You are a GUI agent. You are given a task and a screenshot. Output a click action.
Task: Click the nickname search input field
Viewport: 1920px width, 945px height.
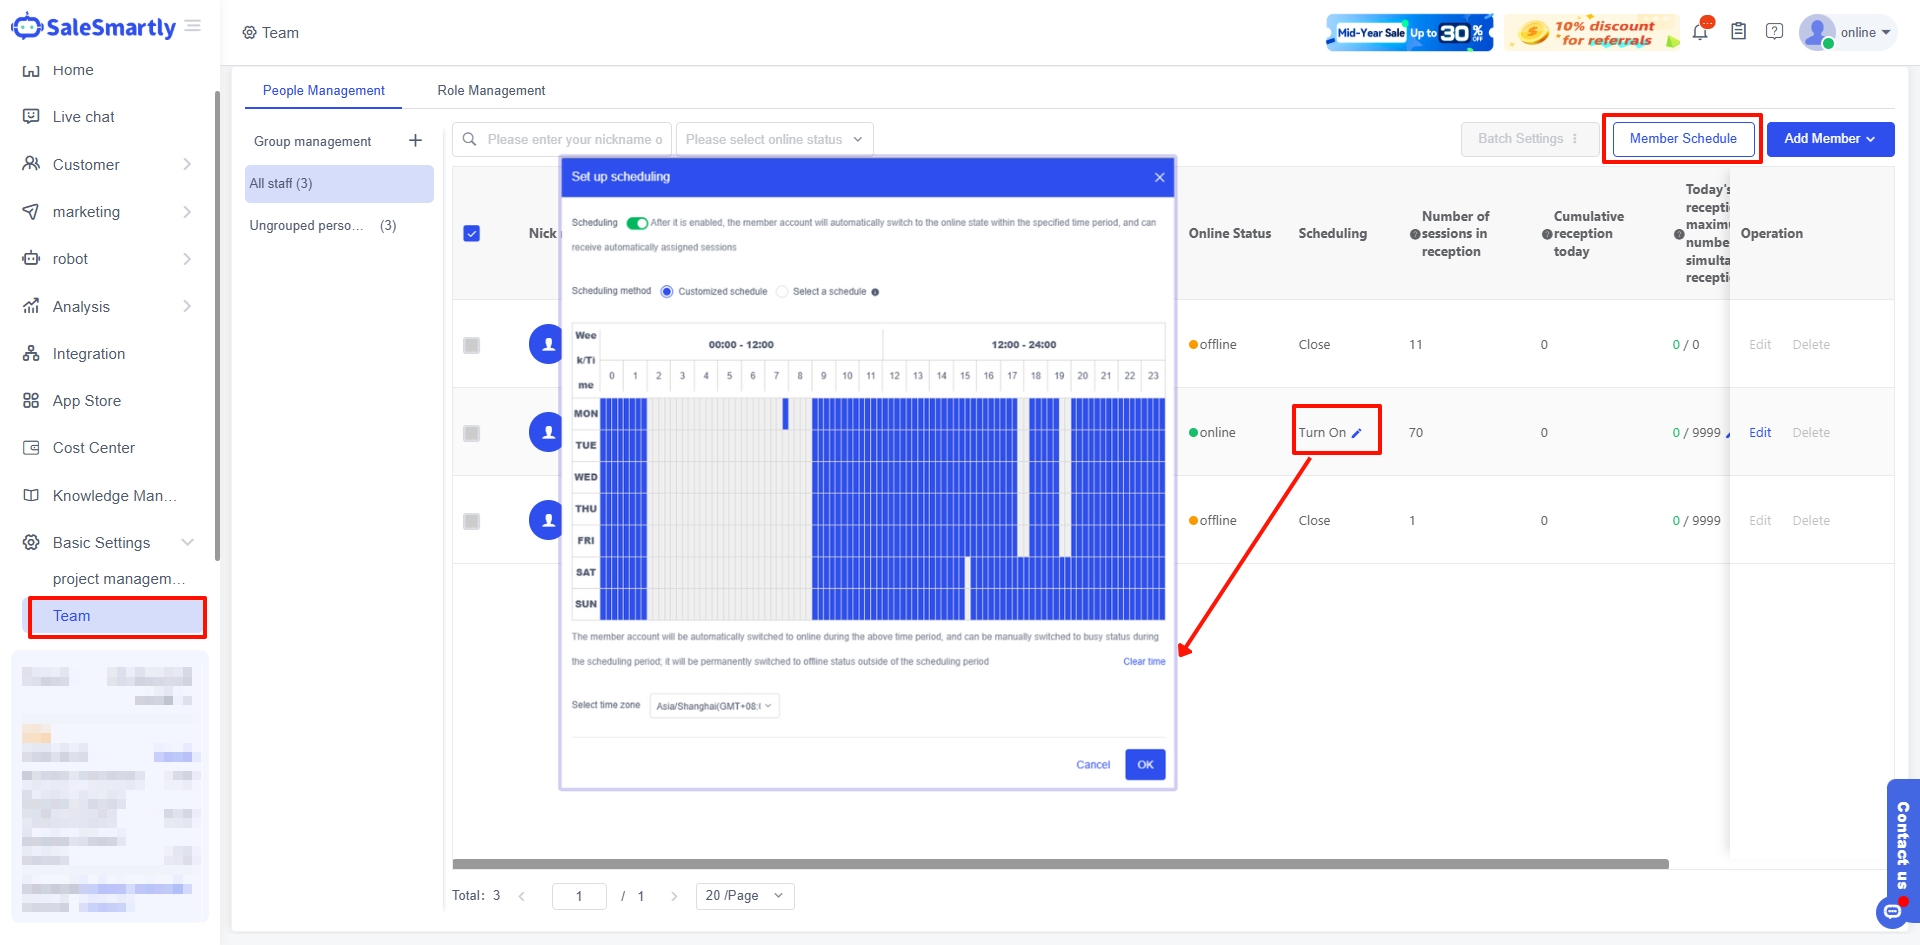pos(573,140)
